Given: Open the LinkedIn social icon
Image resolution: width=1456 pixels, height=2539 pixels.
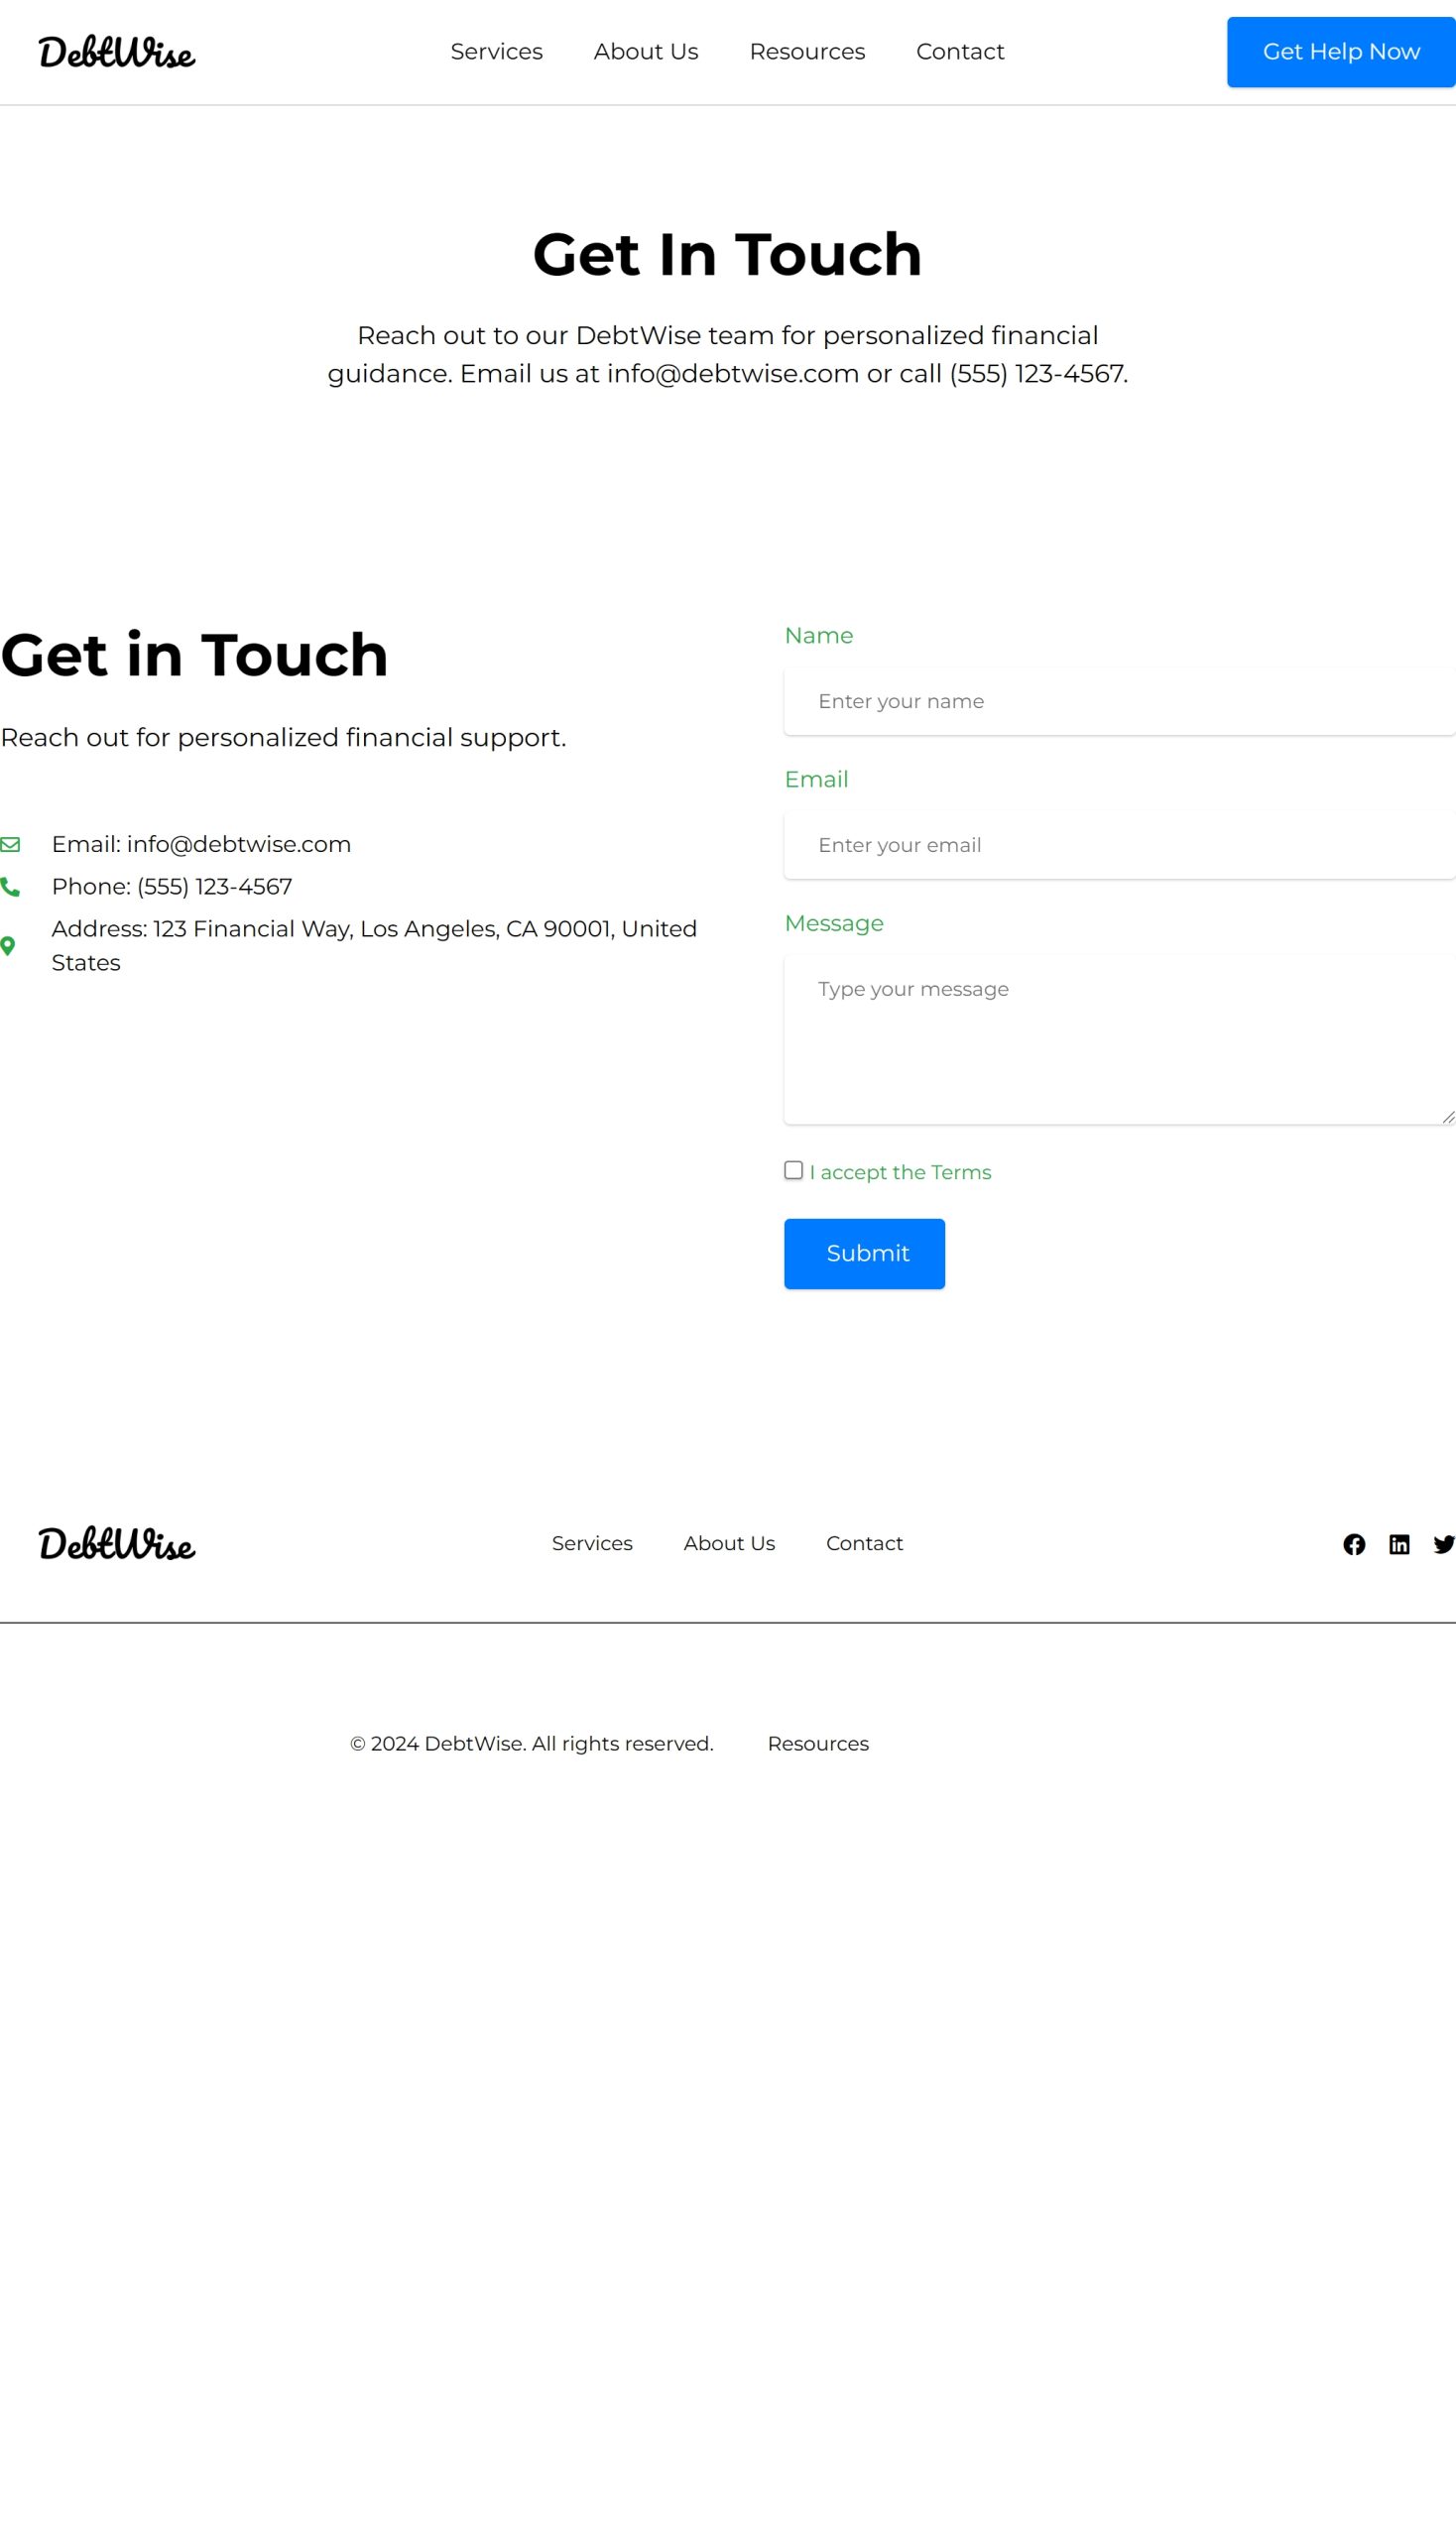Looking at the screenshot, I should pyautogui.click(x=1399, y=1545).
